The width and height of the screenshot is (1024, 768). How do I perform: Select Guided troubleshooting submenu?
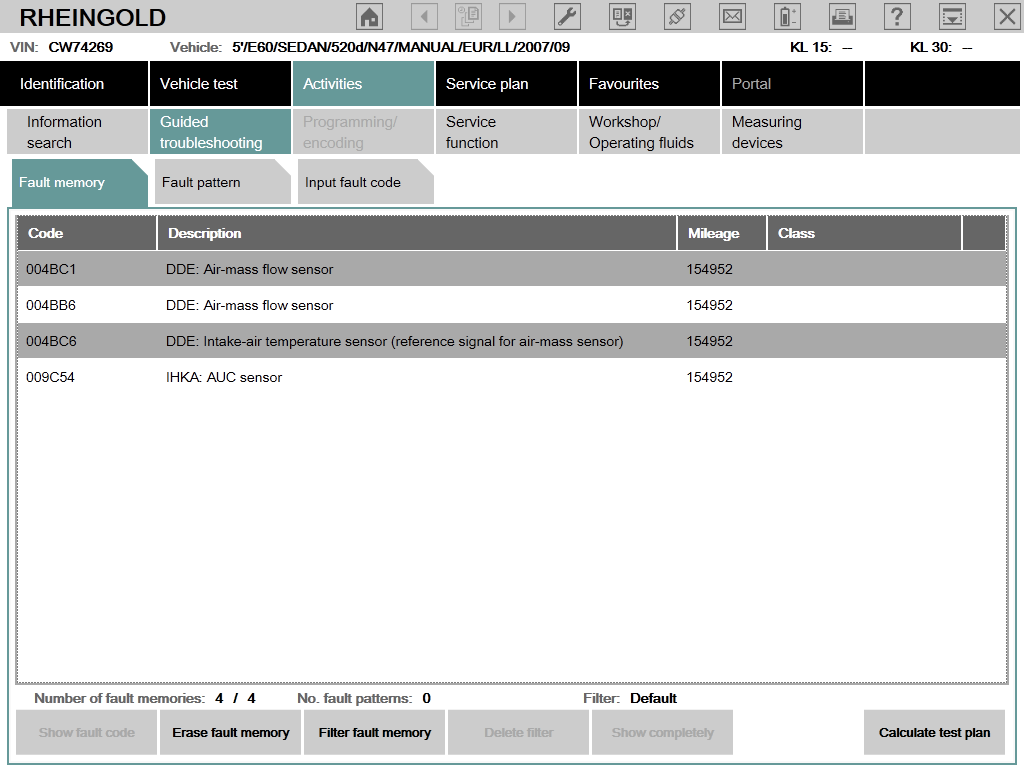220,132
